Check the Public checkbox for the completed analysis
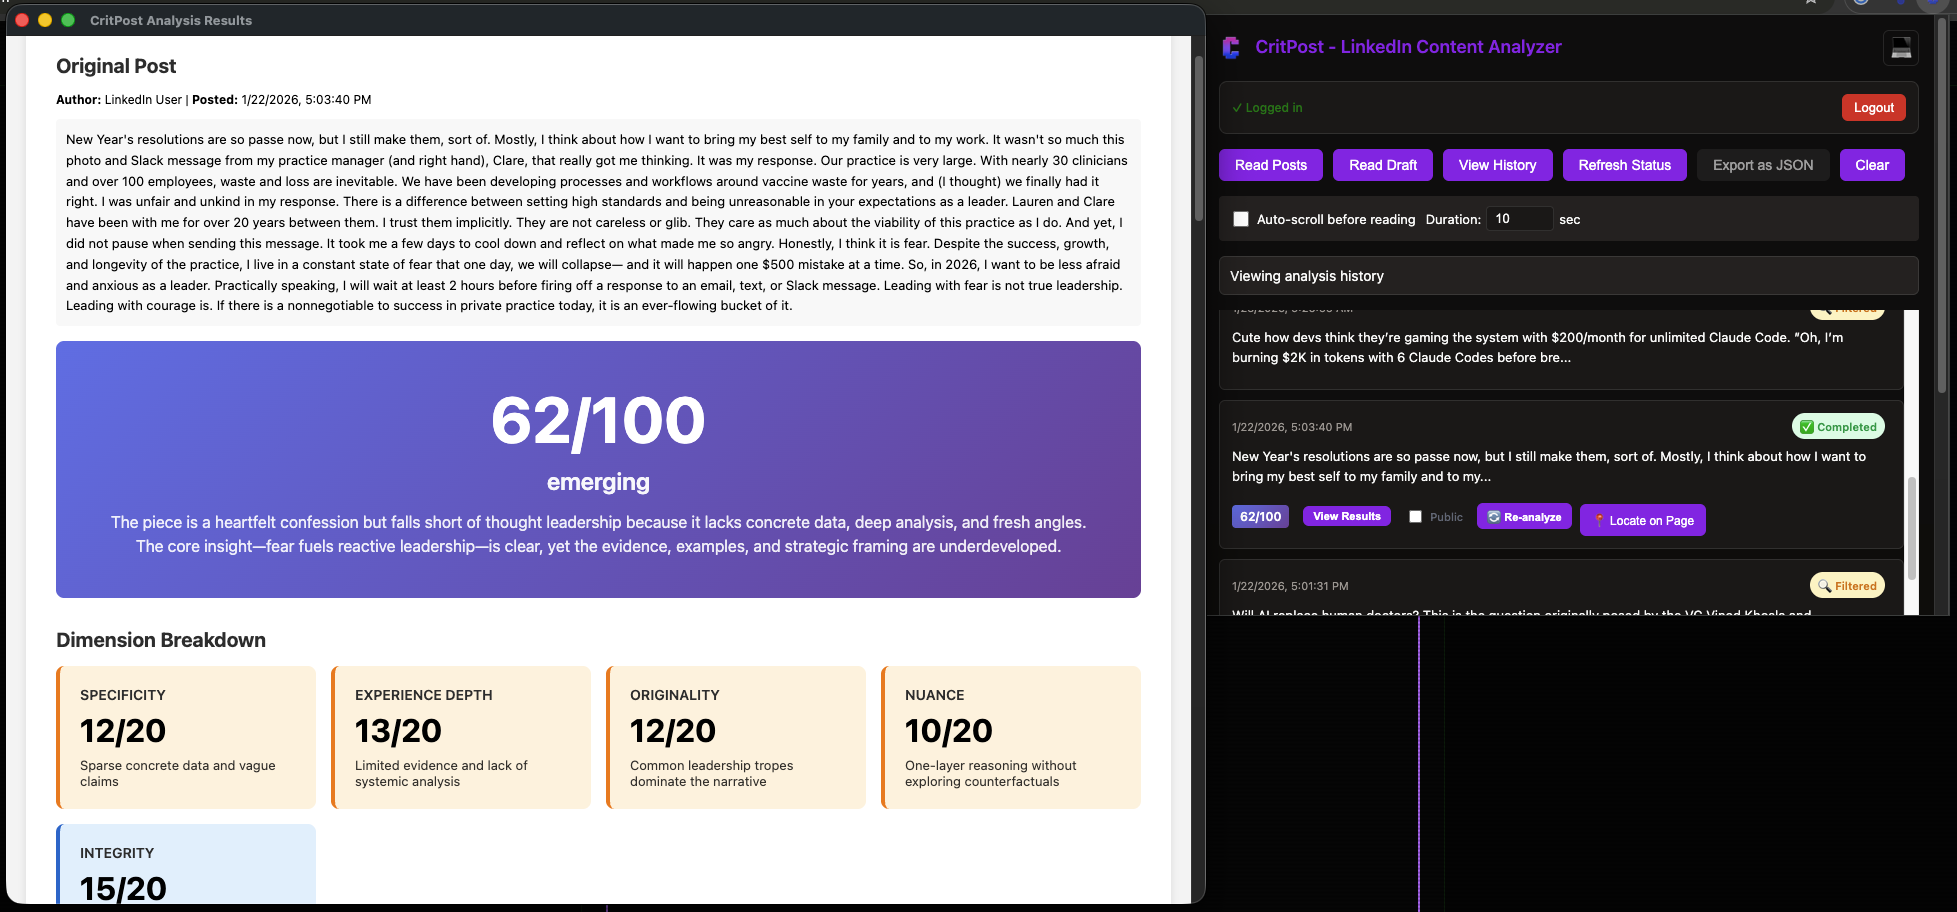This screenshot has width=1957, height=912. [1415, 516]
